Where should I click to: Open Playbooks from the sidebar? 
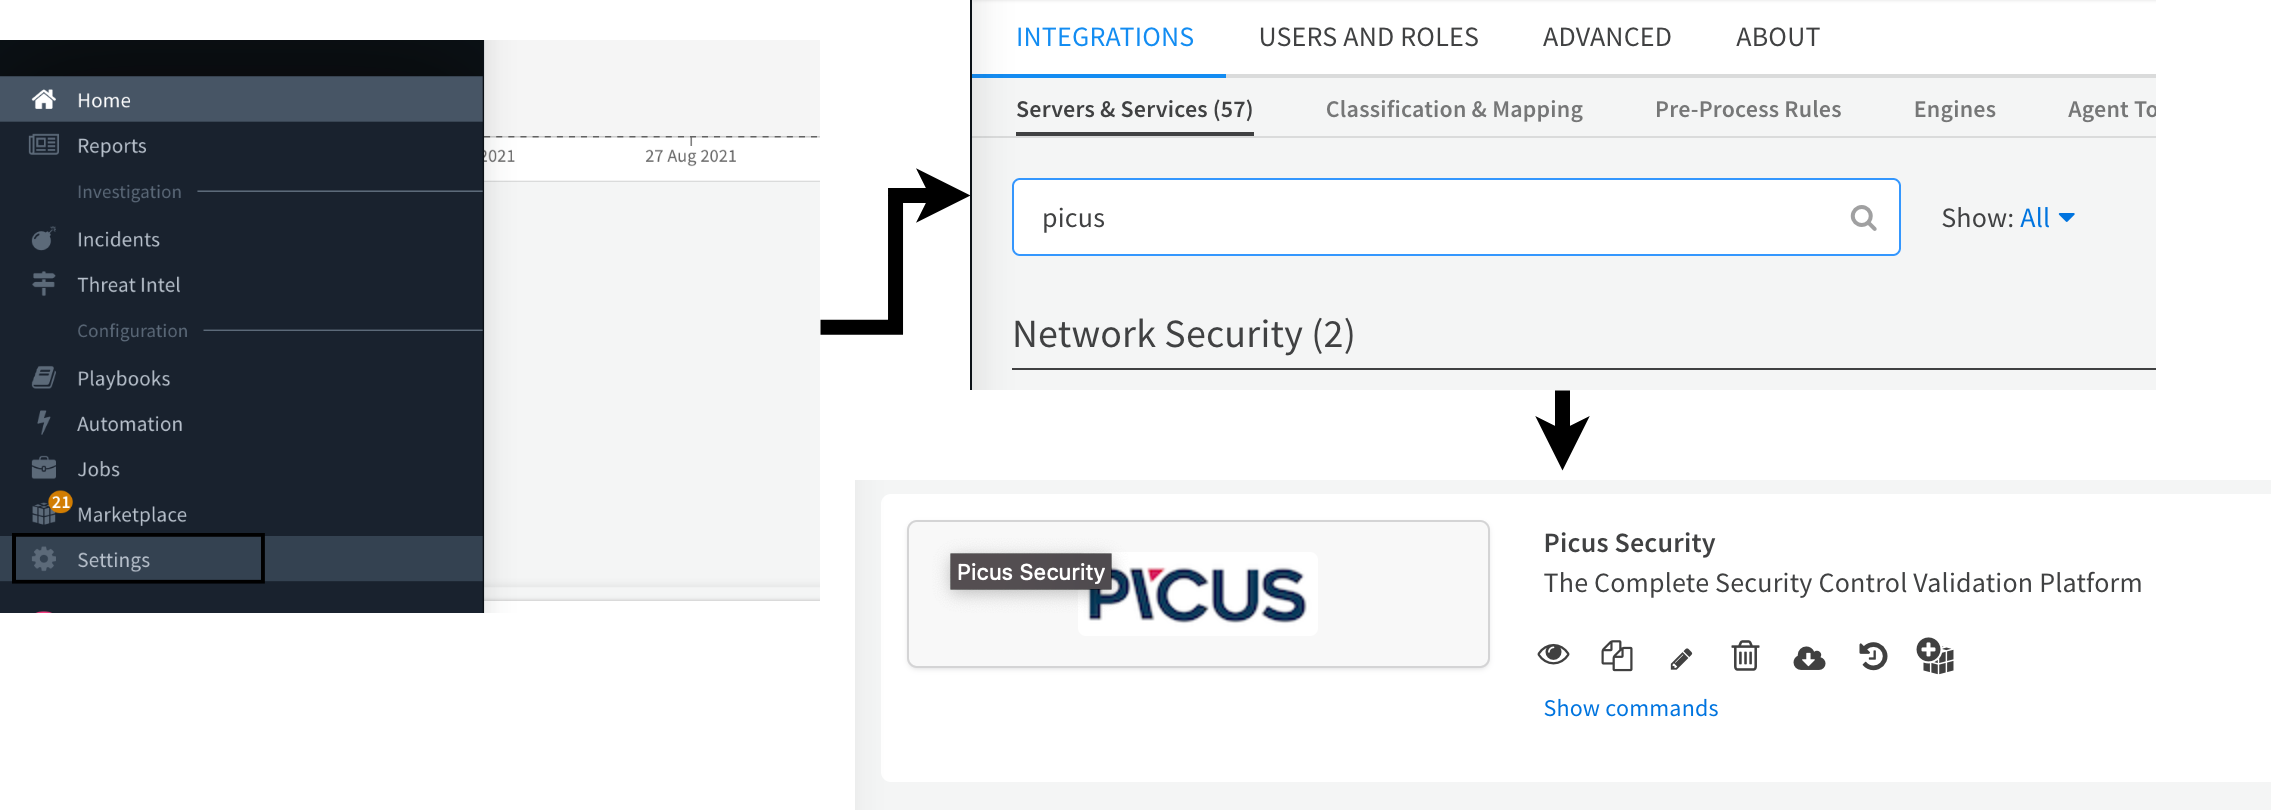(x=123, y=378)
